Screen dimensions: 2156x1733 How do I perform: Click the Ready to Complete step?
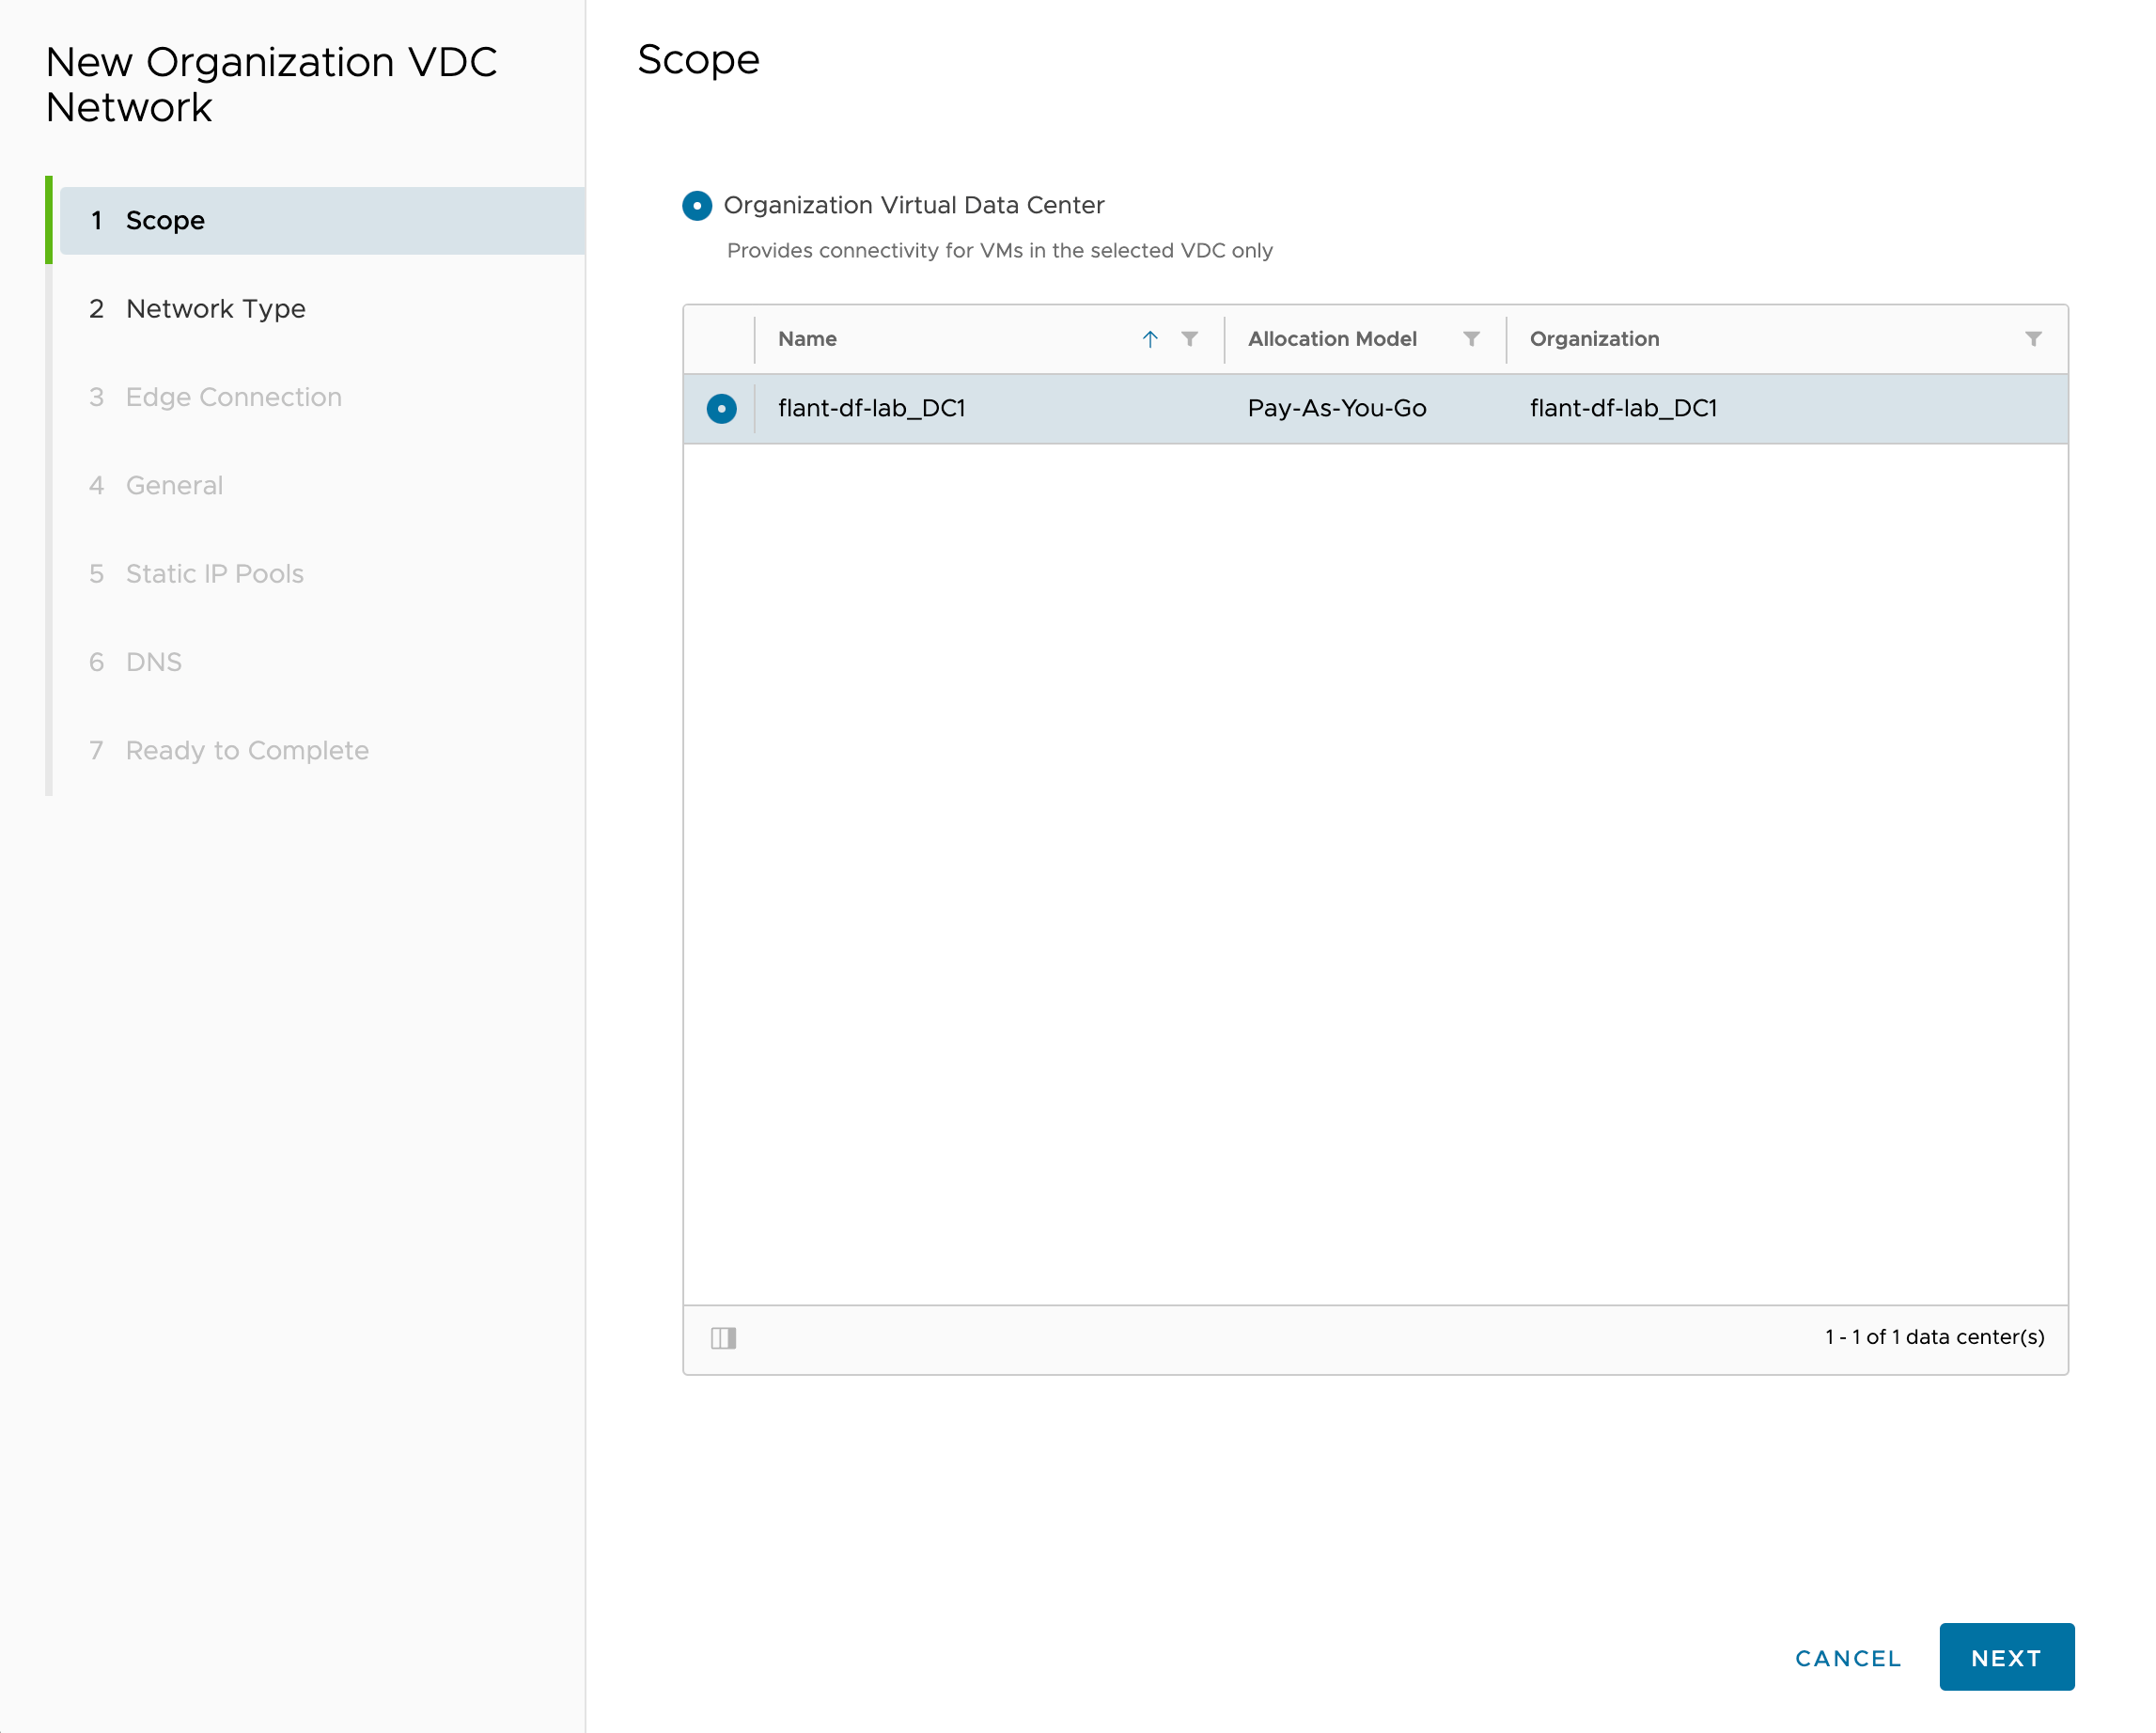(x=246, y=750)
